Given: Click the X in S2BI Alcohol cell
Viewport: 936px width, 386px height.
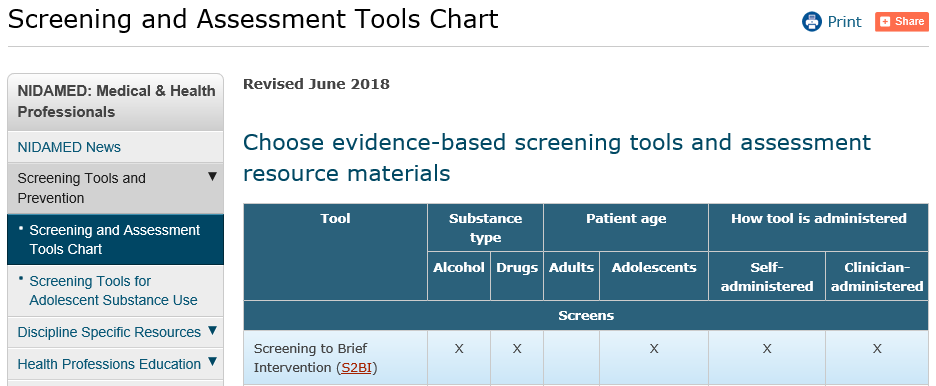Looking at the screenshot, I should tap(458, 348).
